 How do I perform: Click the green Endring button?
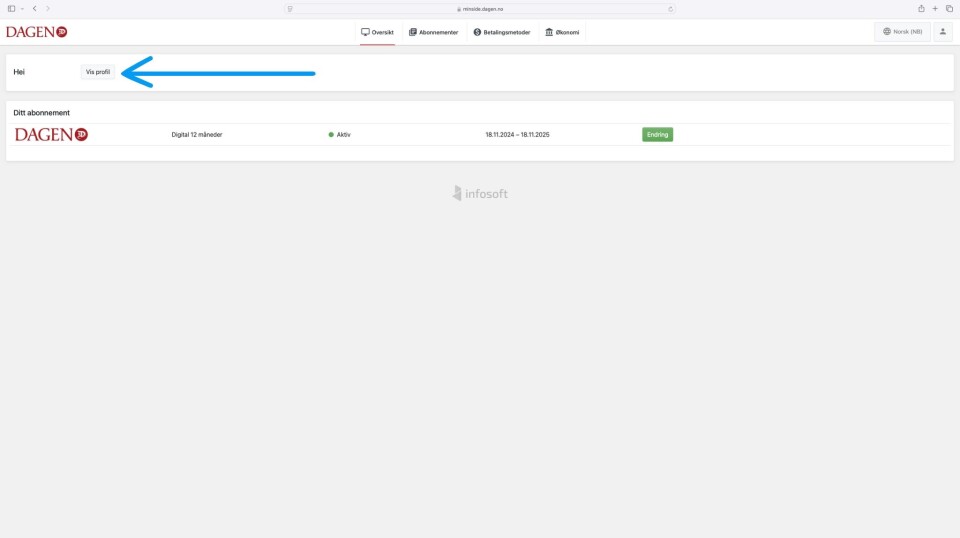point(657,134)
